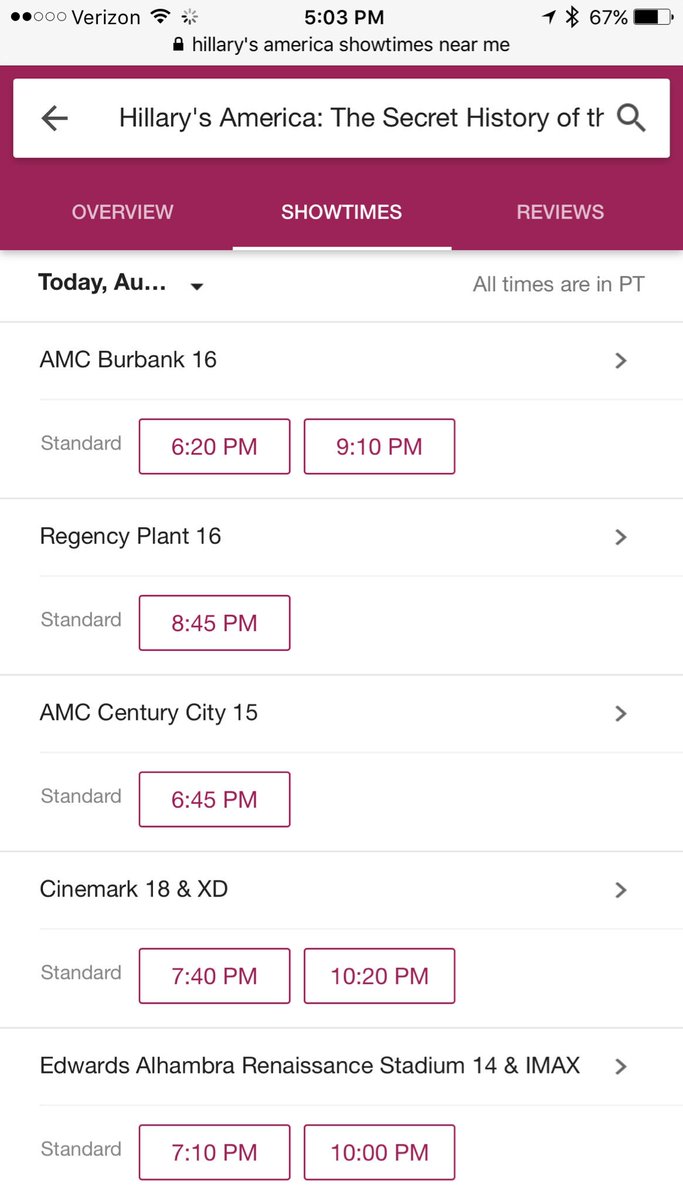Select the 8:45 PM Regency Plant showtime

point(214,623)
